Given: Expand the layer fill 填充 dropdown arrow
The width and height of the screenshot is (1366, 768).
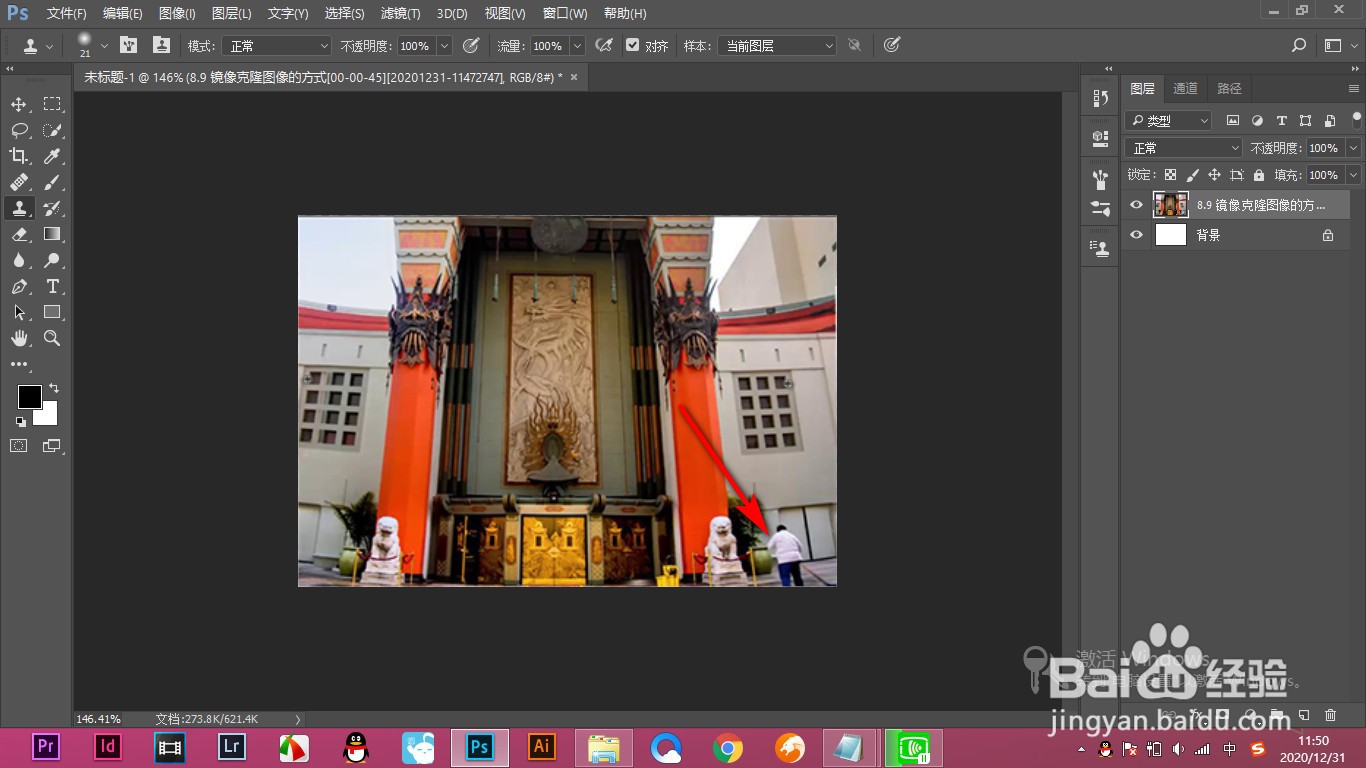Looking at the screenshot, I should click(1353, 175).
